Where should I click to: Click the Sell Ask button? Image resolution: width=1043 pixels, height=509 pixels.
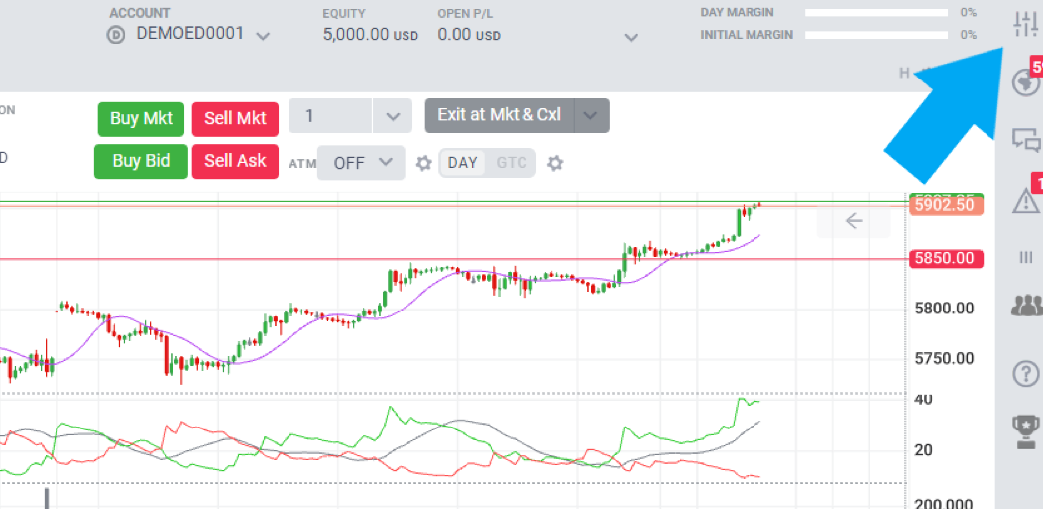pos(236,161)
